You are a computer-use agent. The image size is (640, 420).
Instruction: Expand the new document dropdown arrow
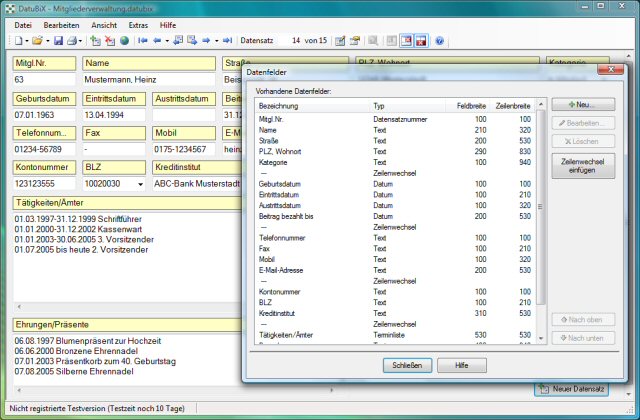tap(27, 41)
